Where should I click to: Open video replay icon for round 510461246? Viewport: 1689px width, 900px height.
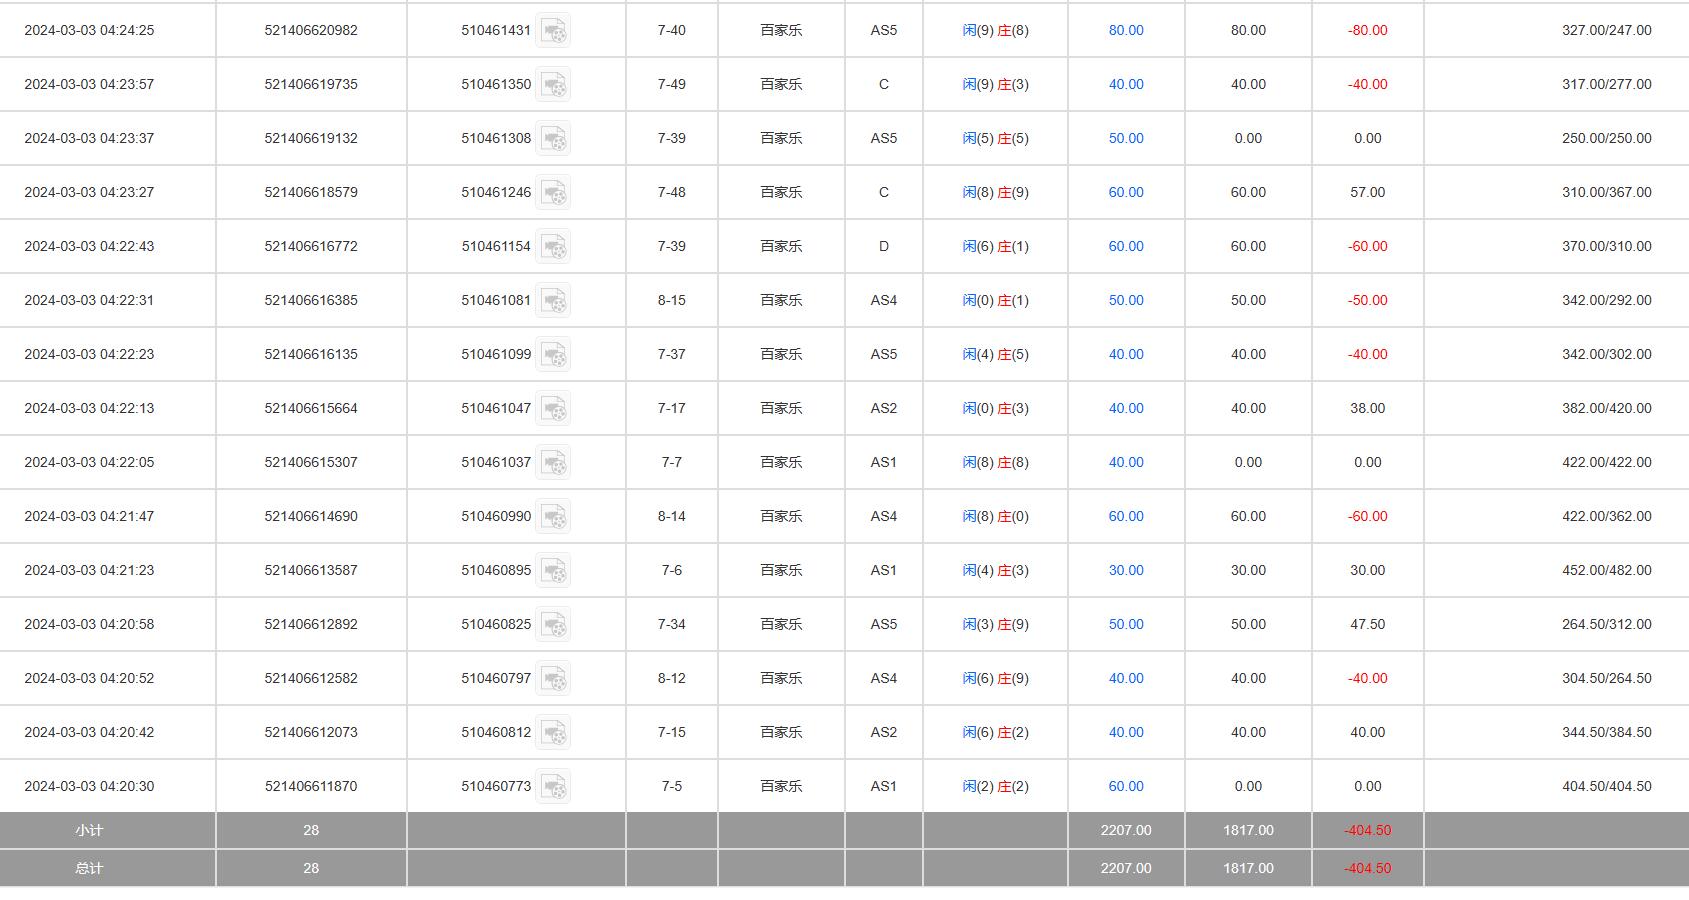click(x=553, y=193)
